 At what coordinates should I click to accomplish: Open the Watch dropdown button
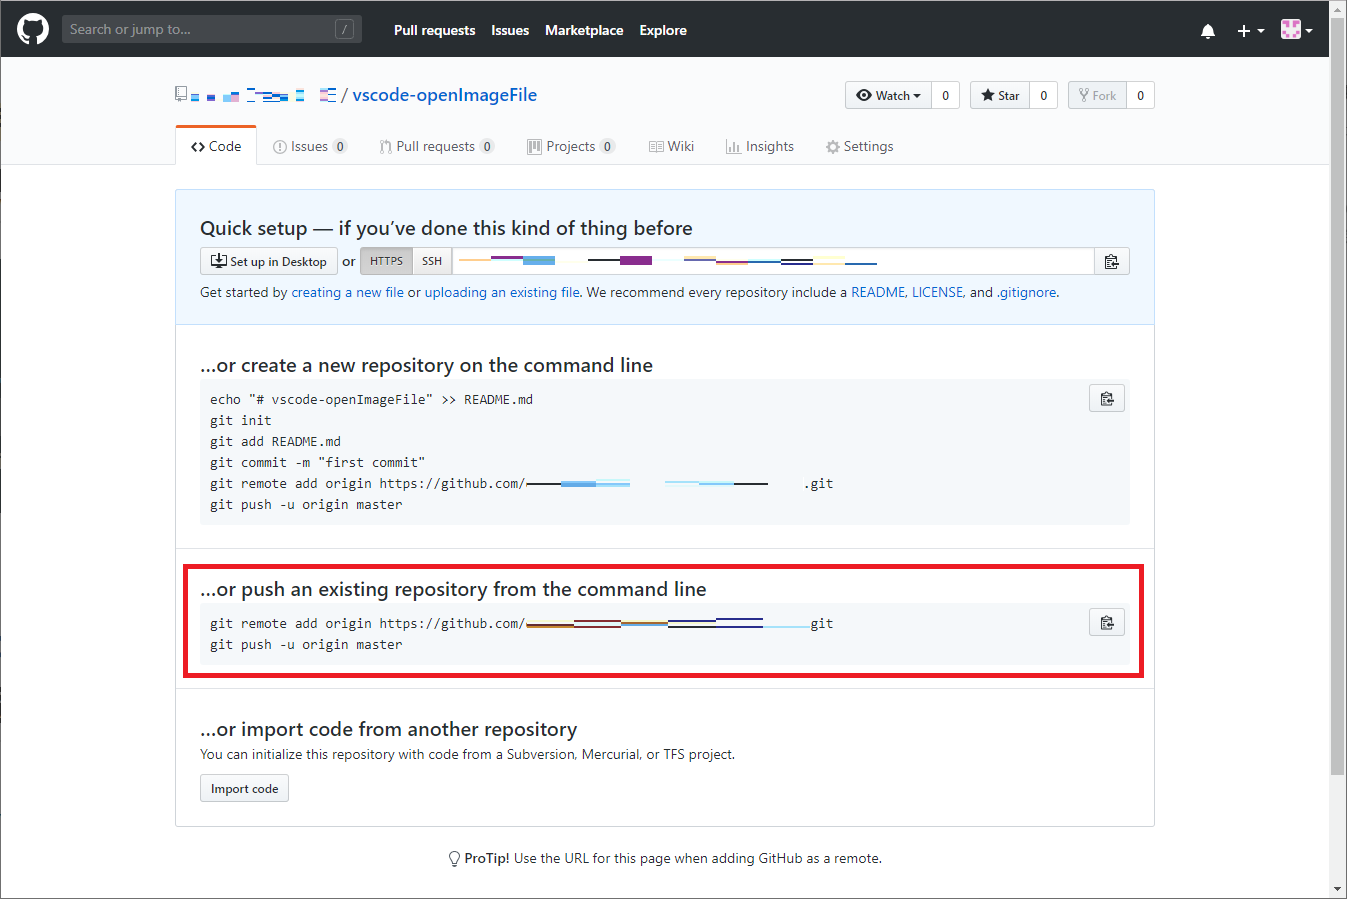coord(888,95)
